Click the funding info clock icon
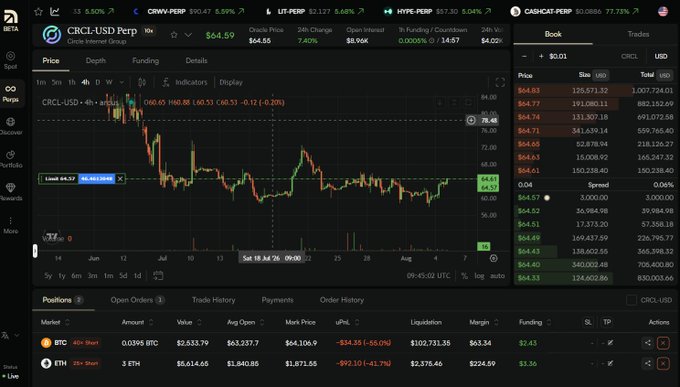Image resolution: width=680 pixels, height=387 pixels. 431,41
